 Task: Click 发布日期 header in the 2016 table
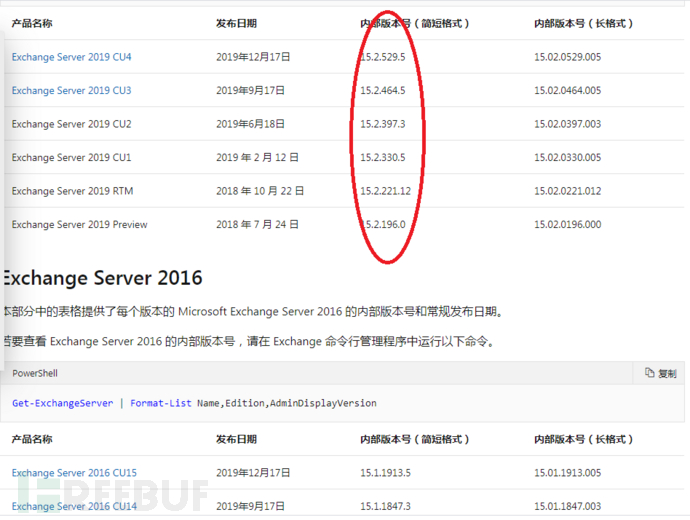point(236,439)
